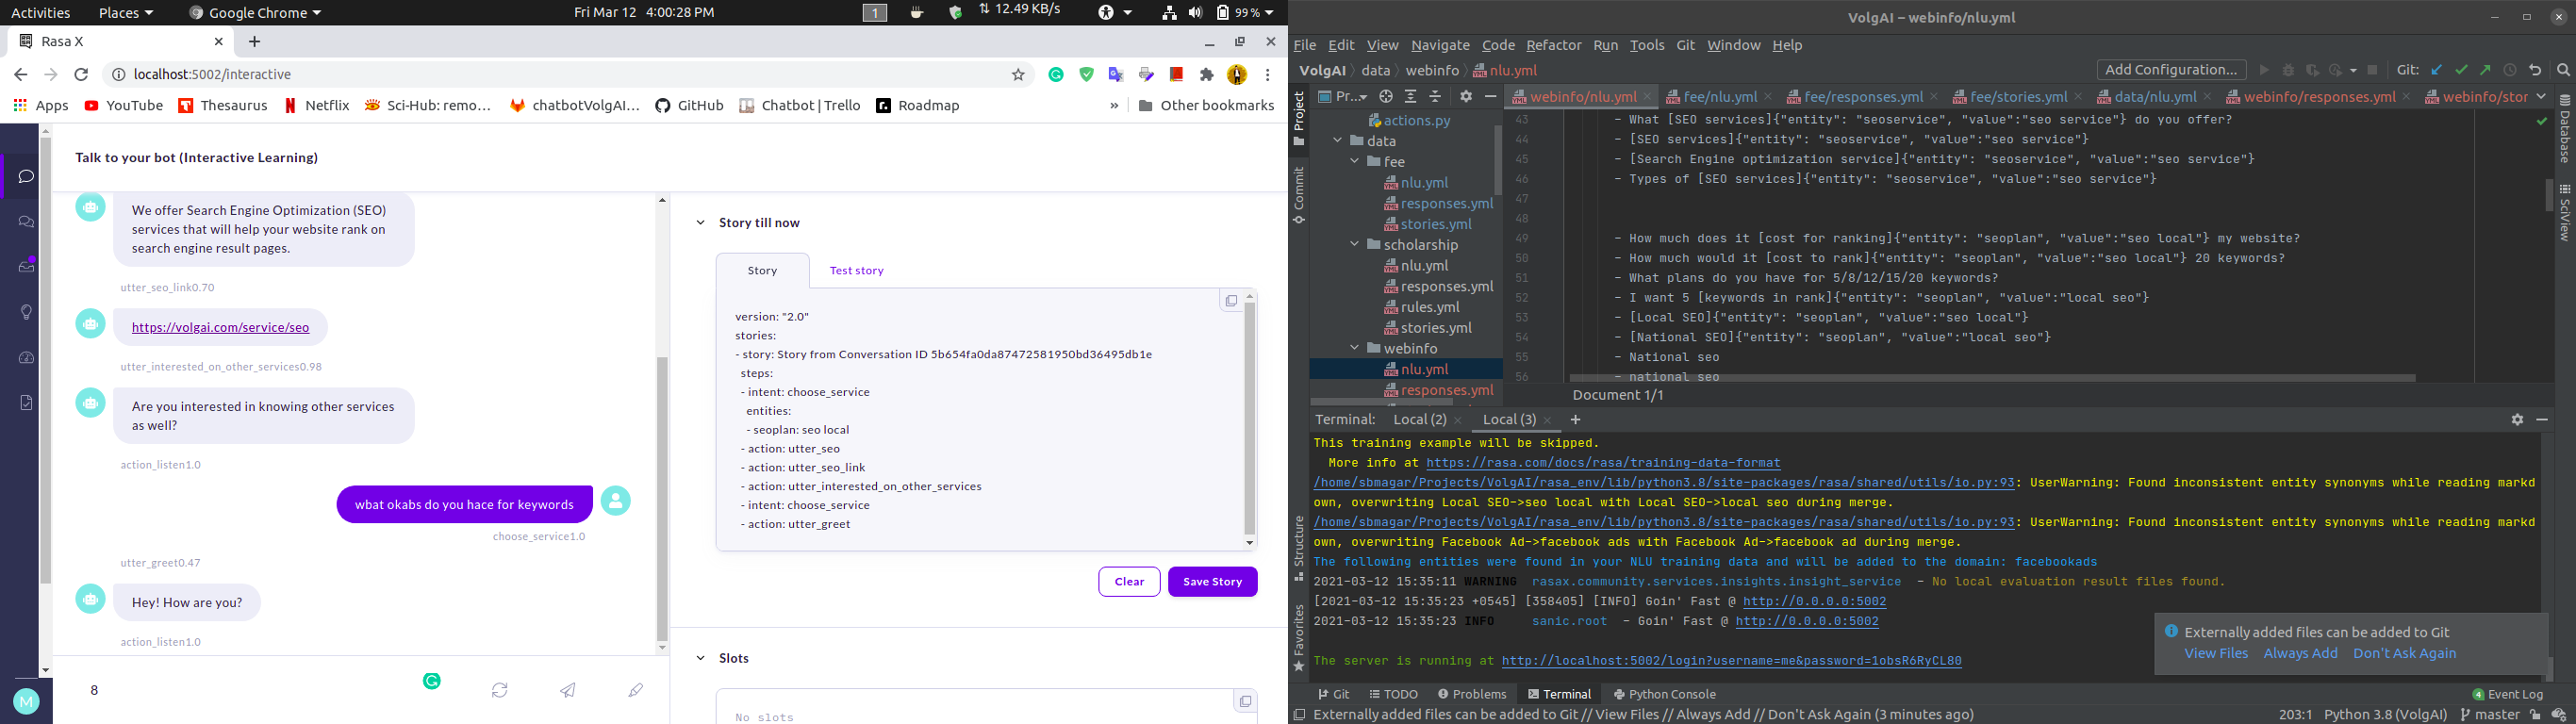
Task: Add new terminal tab with plus icon
Action: pos(1576,420)
